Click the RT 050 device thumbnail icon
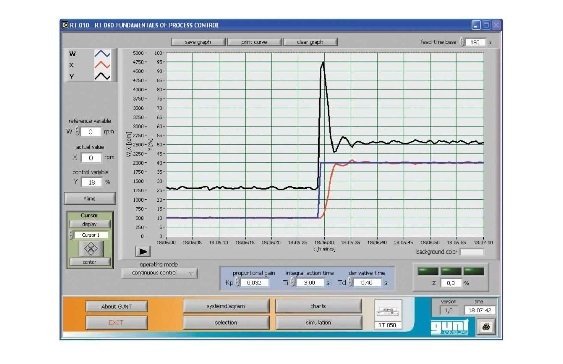563x364 pixels. pos(388,311)
